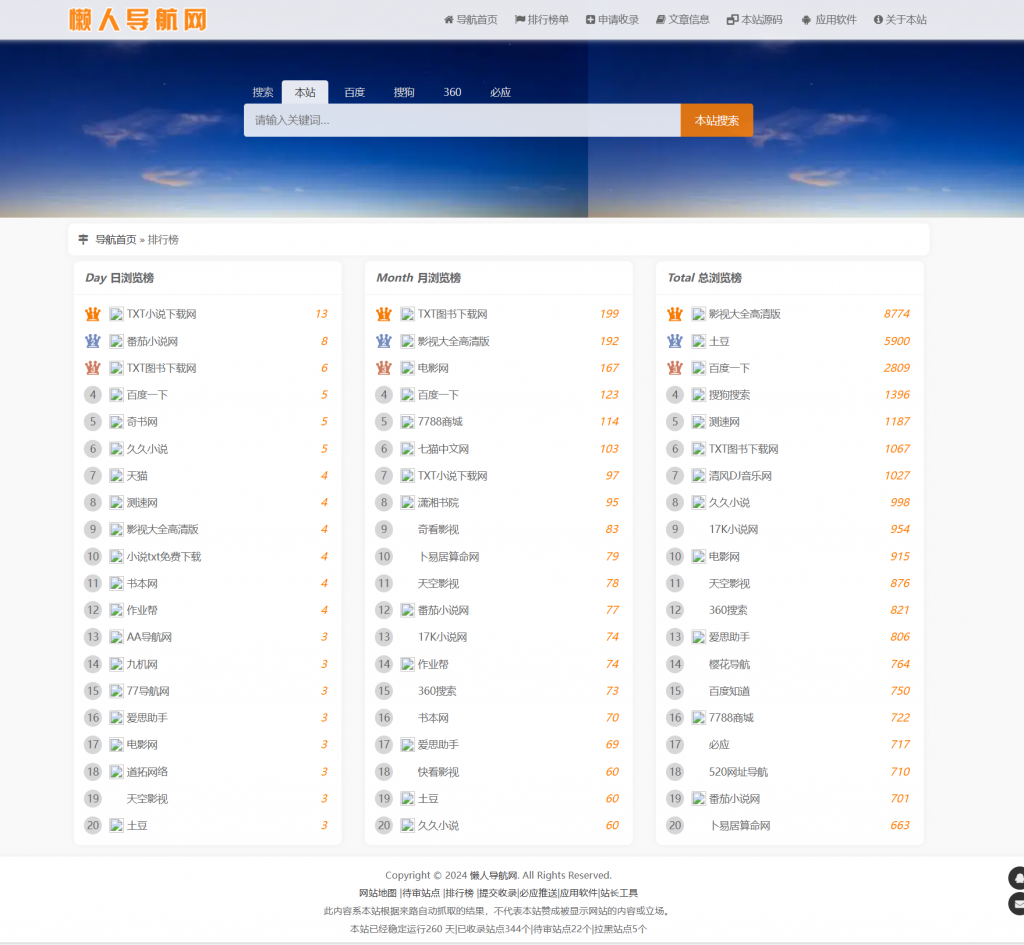Switch to the 百度 search tab
Image resolution: width=1024 pixels, height=945 pixels.
click(x=355, y=92)
